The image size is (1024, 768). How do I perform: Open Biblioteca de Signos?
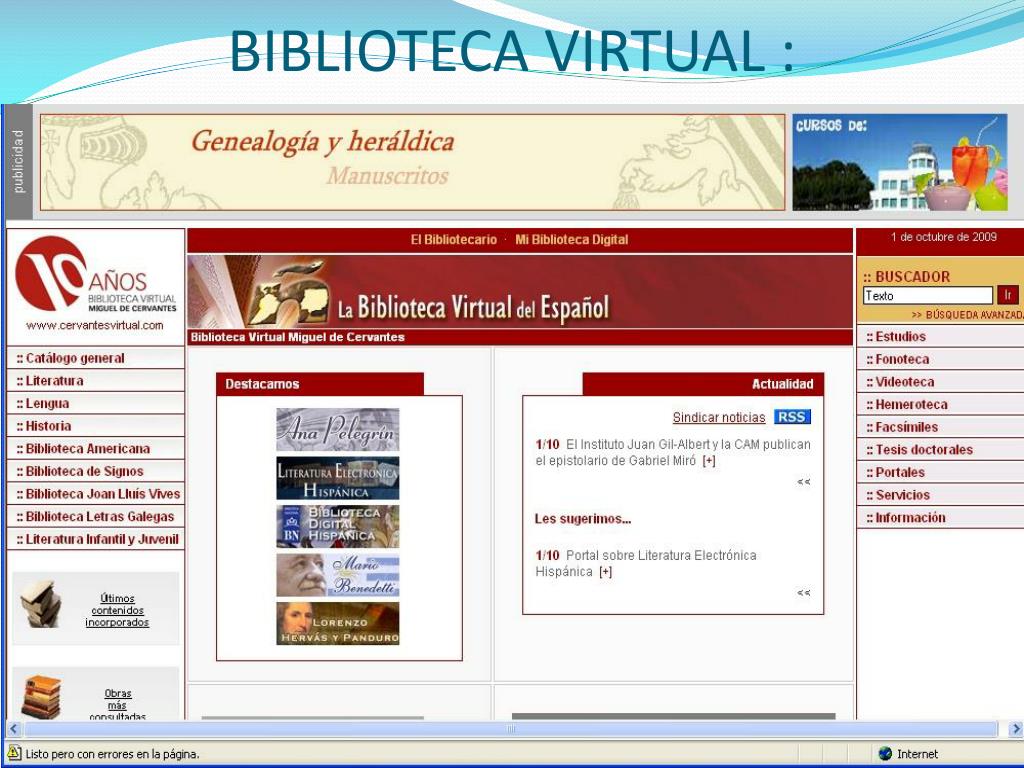pos(95,472)
